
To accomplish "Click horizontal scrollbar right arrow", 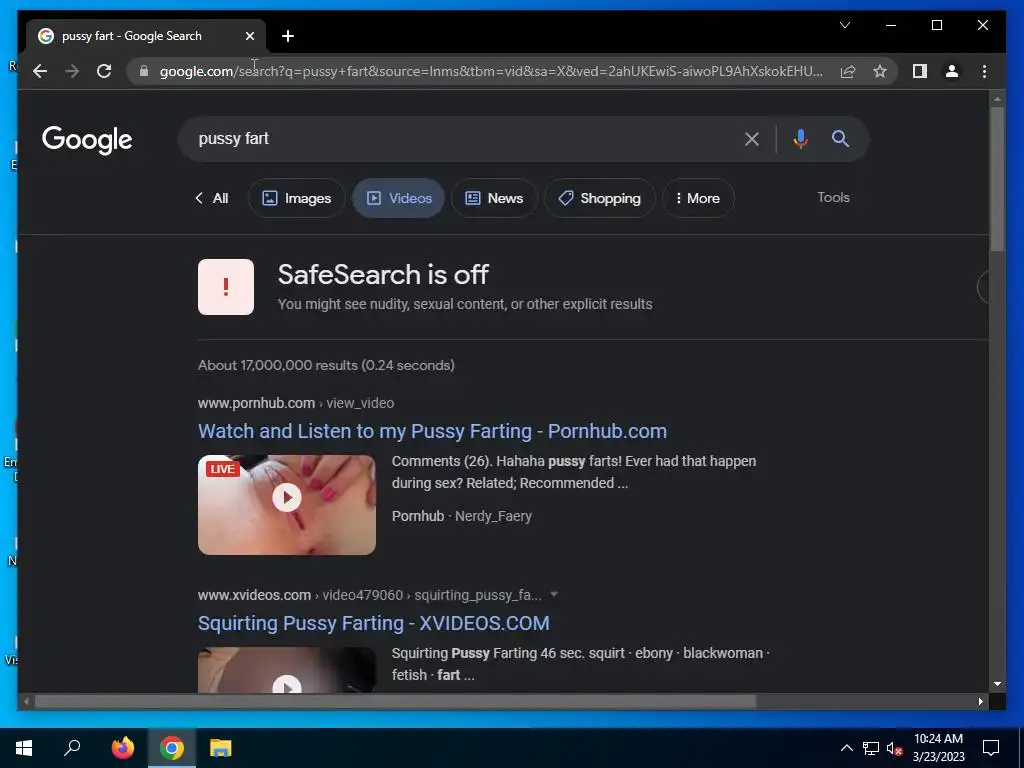I will coord(980,701).
